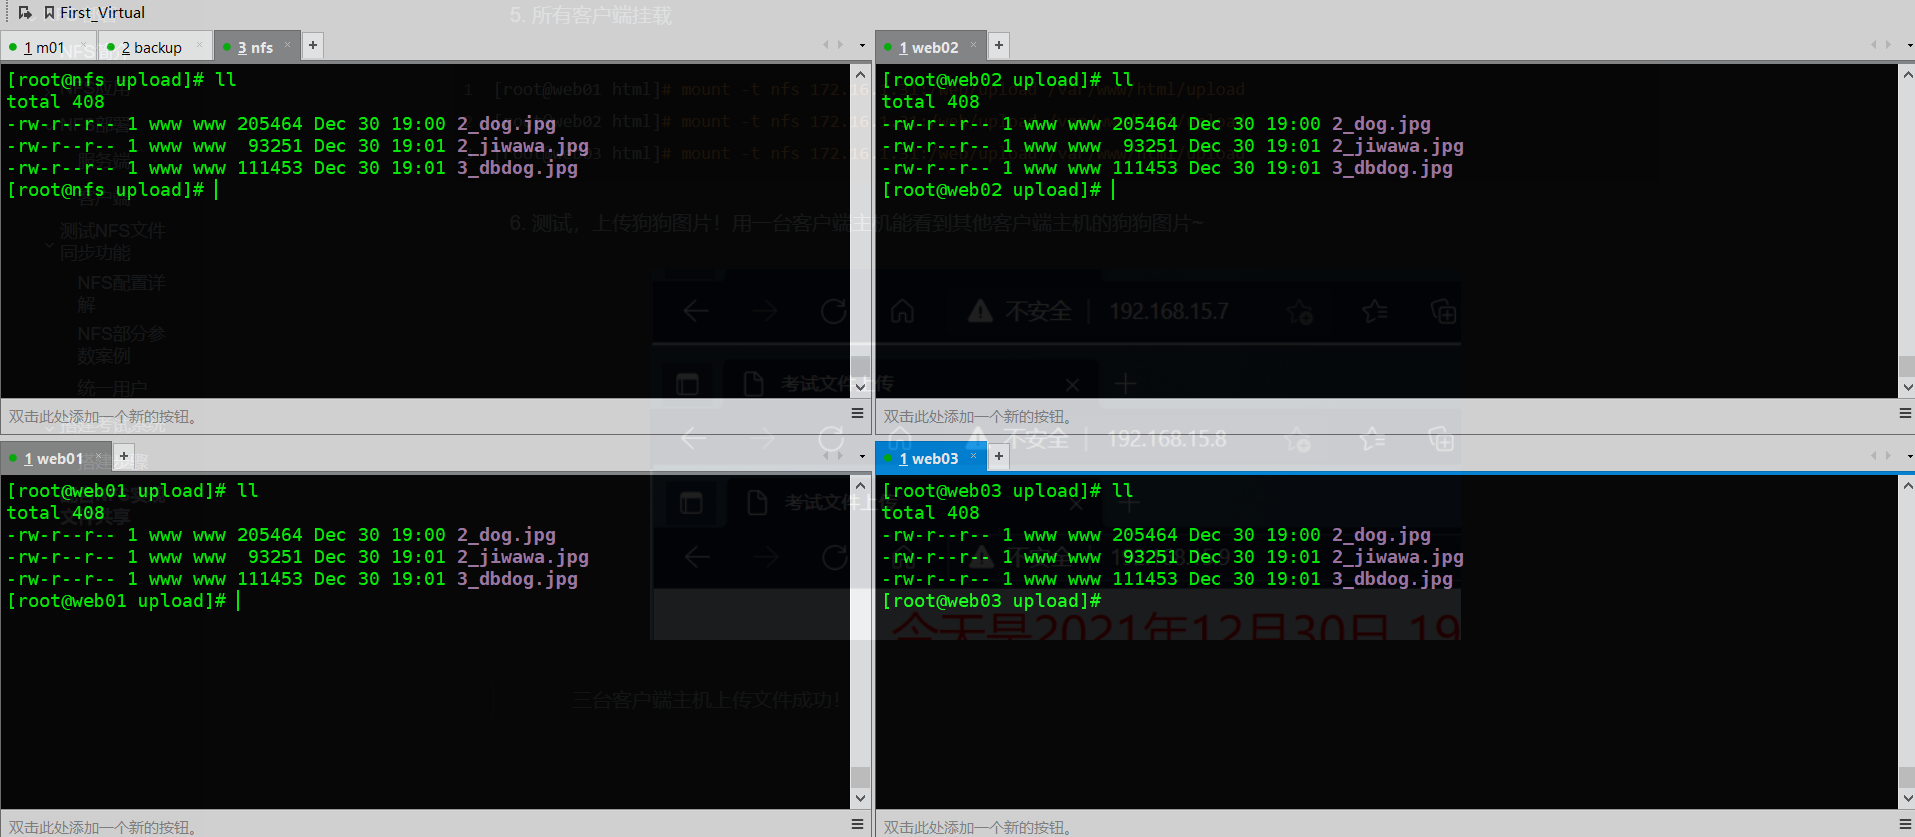Click the web02 terminal scrollbar thumb
The width and height of the screenshot is (1915, 837).
point(1907,366)
